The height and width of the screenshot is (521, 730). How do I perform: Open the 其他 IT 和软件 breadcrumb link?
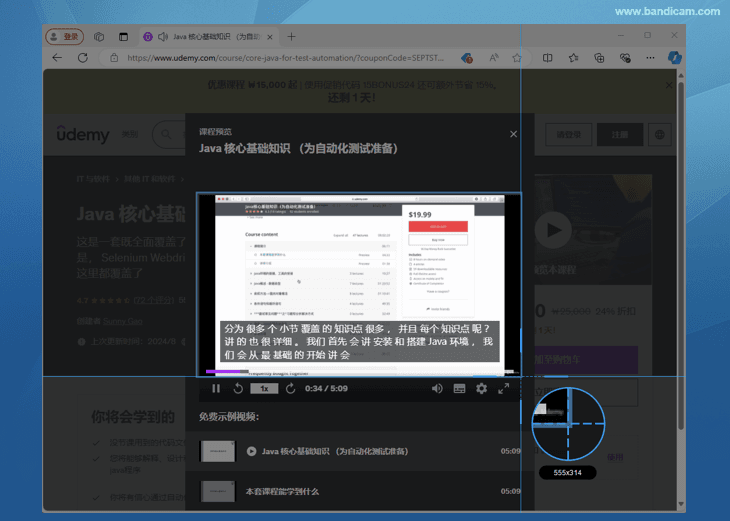(x=149, y=179)
